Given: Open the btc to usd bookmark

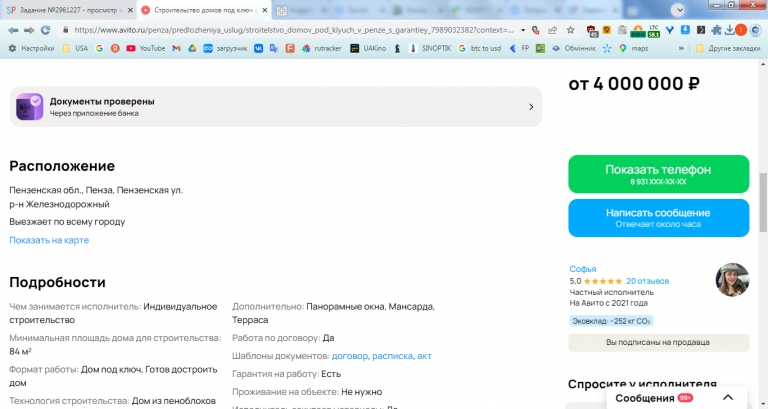Looking at the screenshot, I should 480,48.
